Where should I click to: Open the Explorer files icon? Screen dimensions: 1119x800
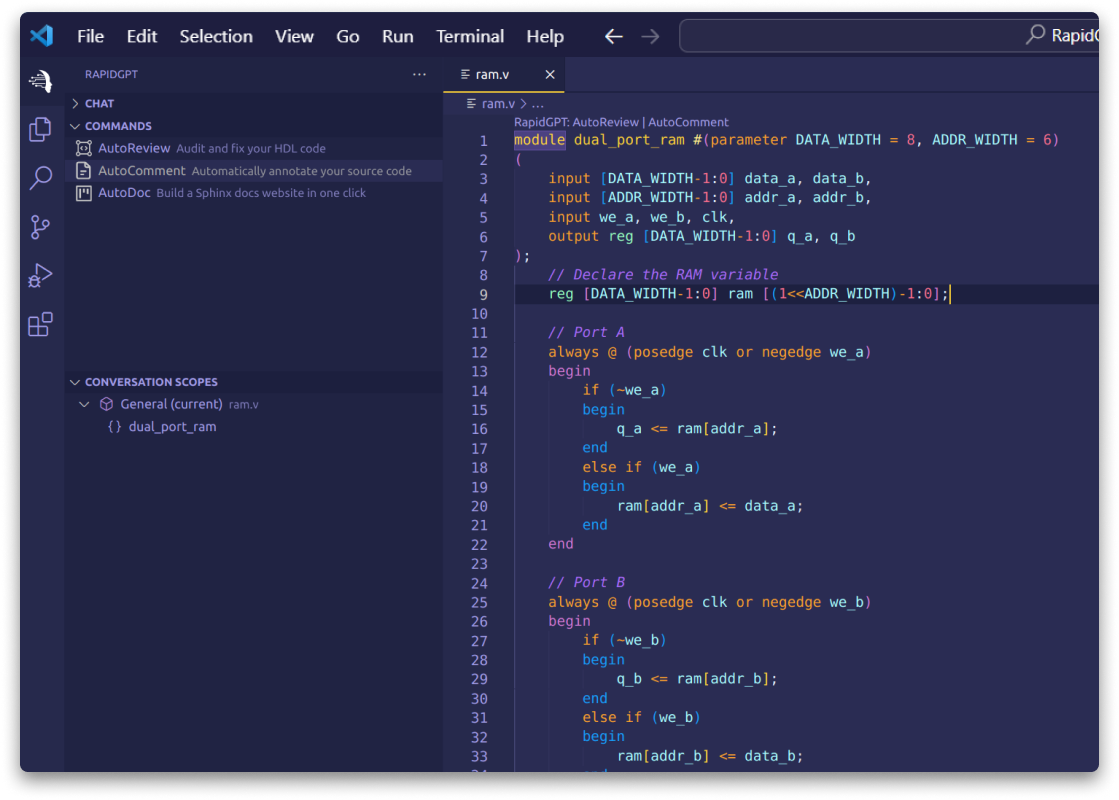click(x=41, y=130)
